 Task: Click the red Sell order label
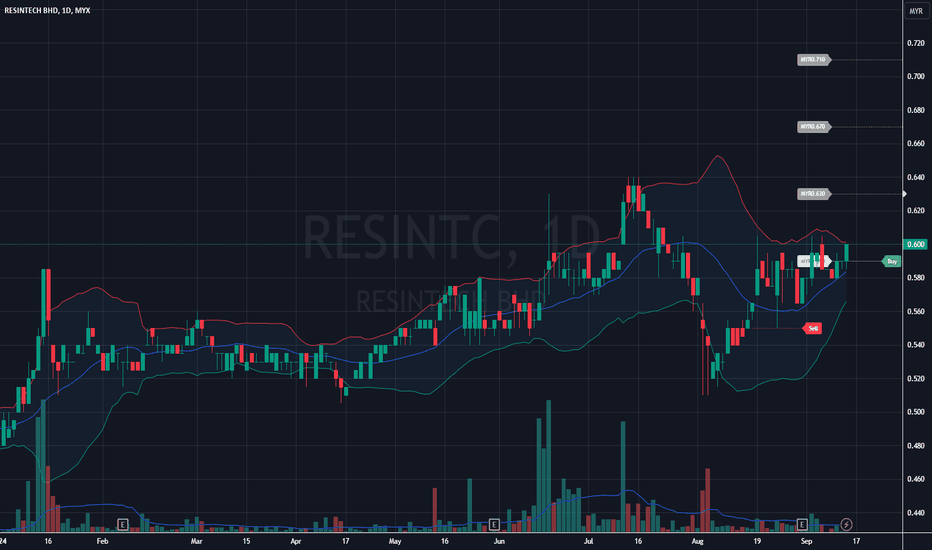812,328
